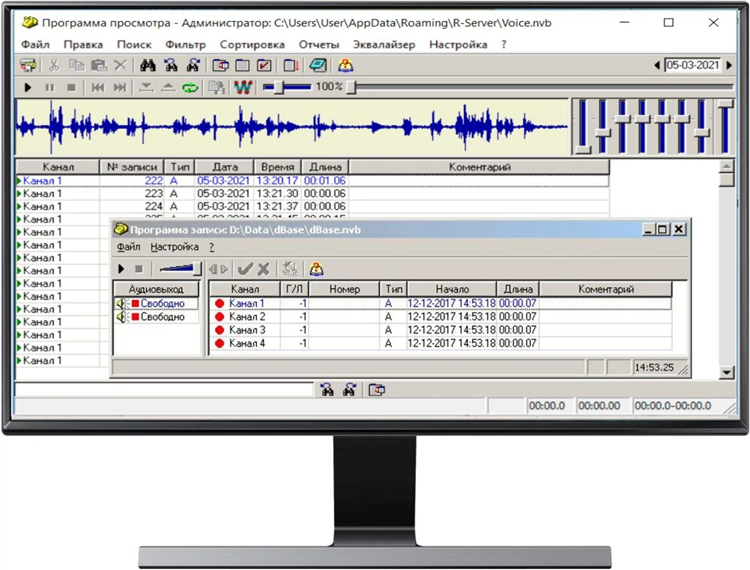Open the Эквалайзер menu

click(384, 44)
